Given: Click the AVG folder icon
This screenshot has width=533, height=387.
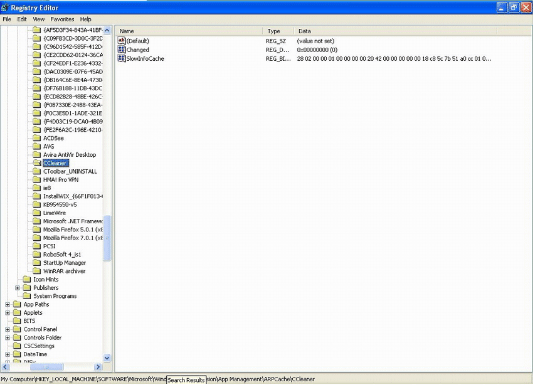Looking at the screenshot, I should click(x=37, y=146).
